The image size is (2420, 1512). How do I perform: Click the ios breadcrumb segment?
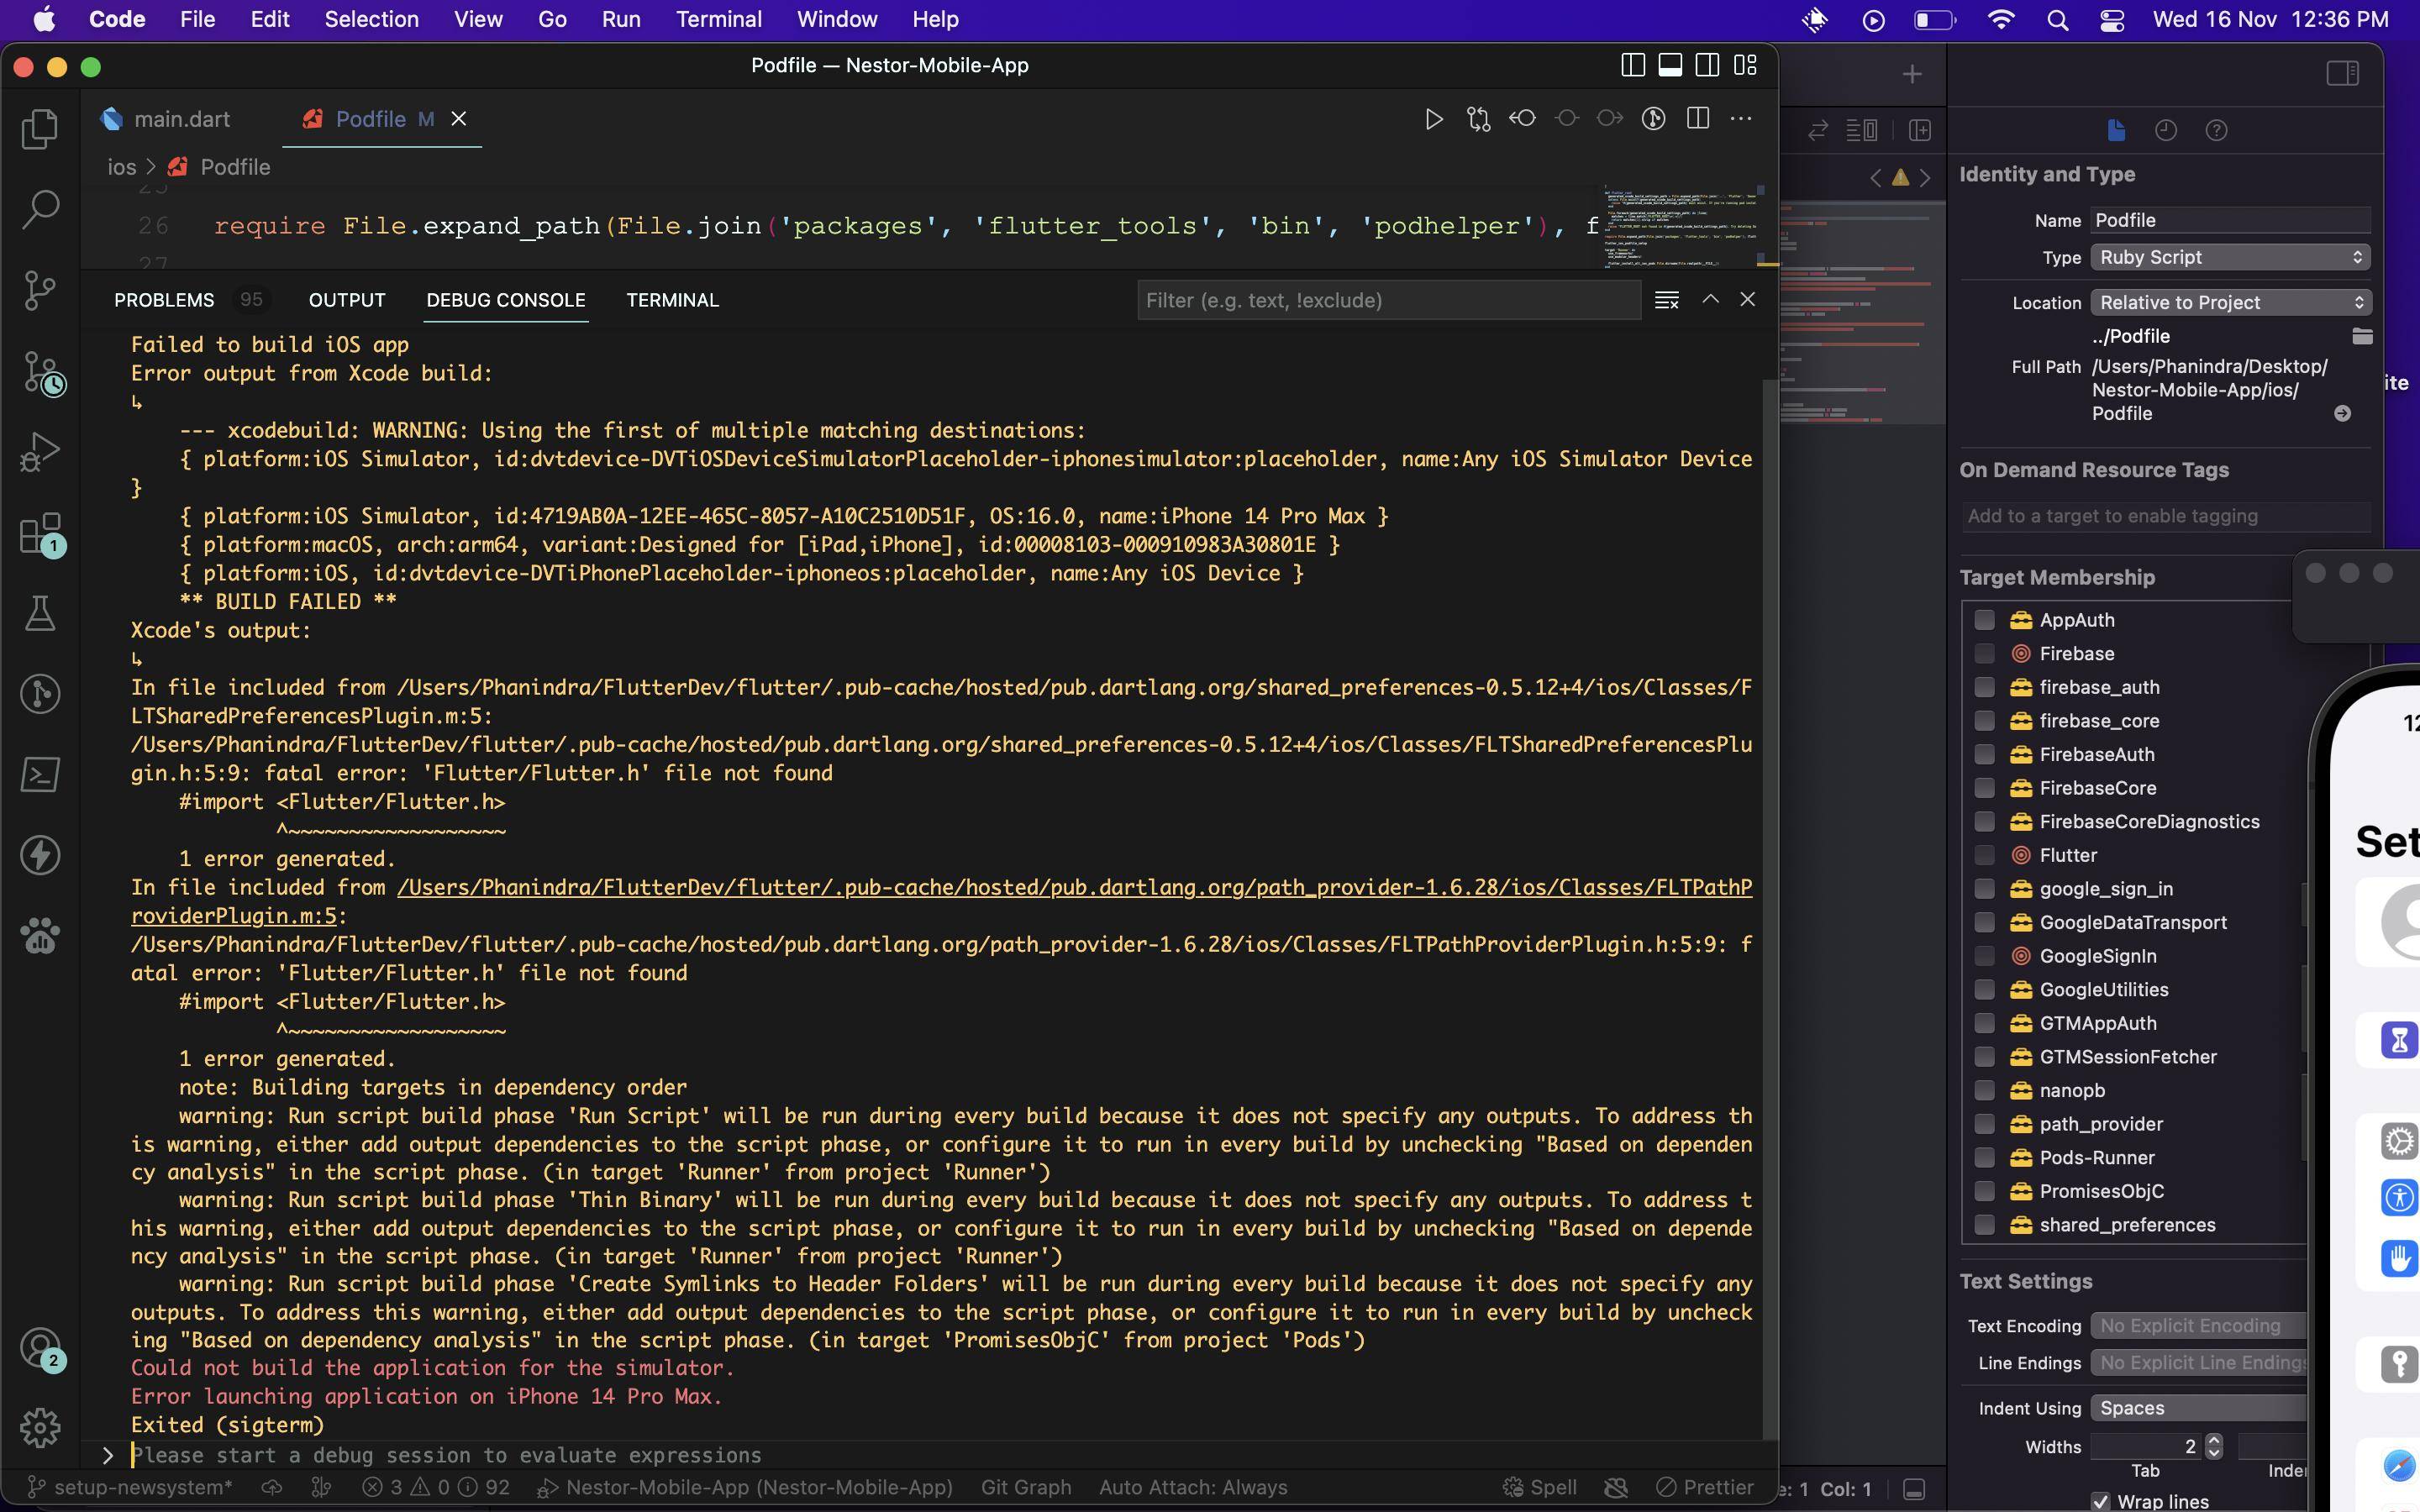[122, 167]
